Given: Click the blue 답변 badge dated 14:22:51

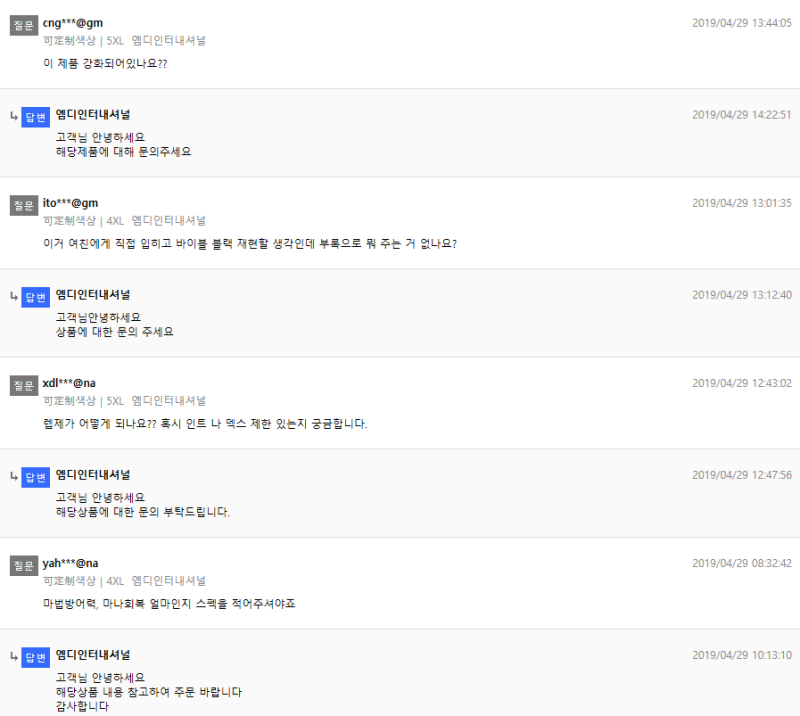Looking at the screenshot, I should point(35,117).
